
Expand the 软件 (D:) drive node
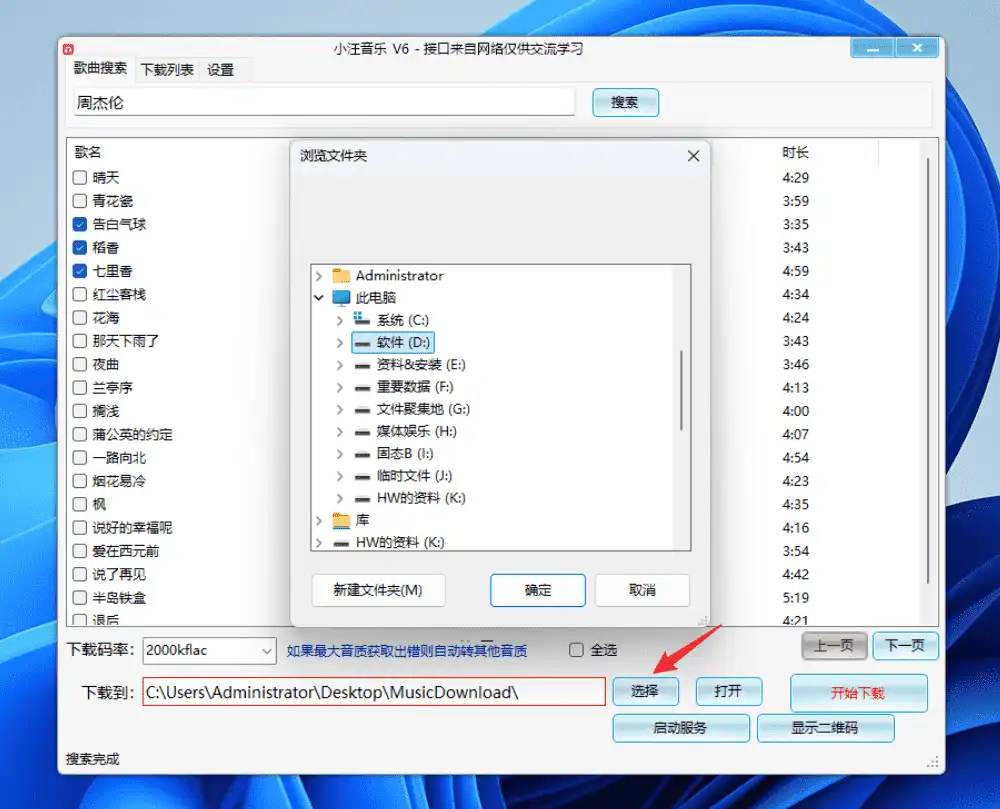tap(340, 343)
